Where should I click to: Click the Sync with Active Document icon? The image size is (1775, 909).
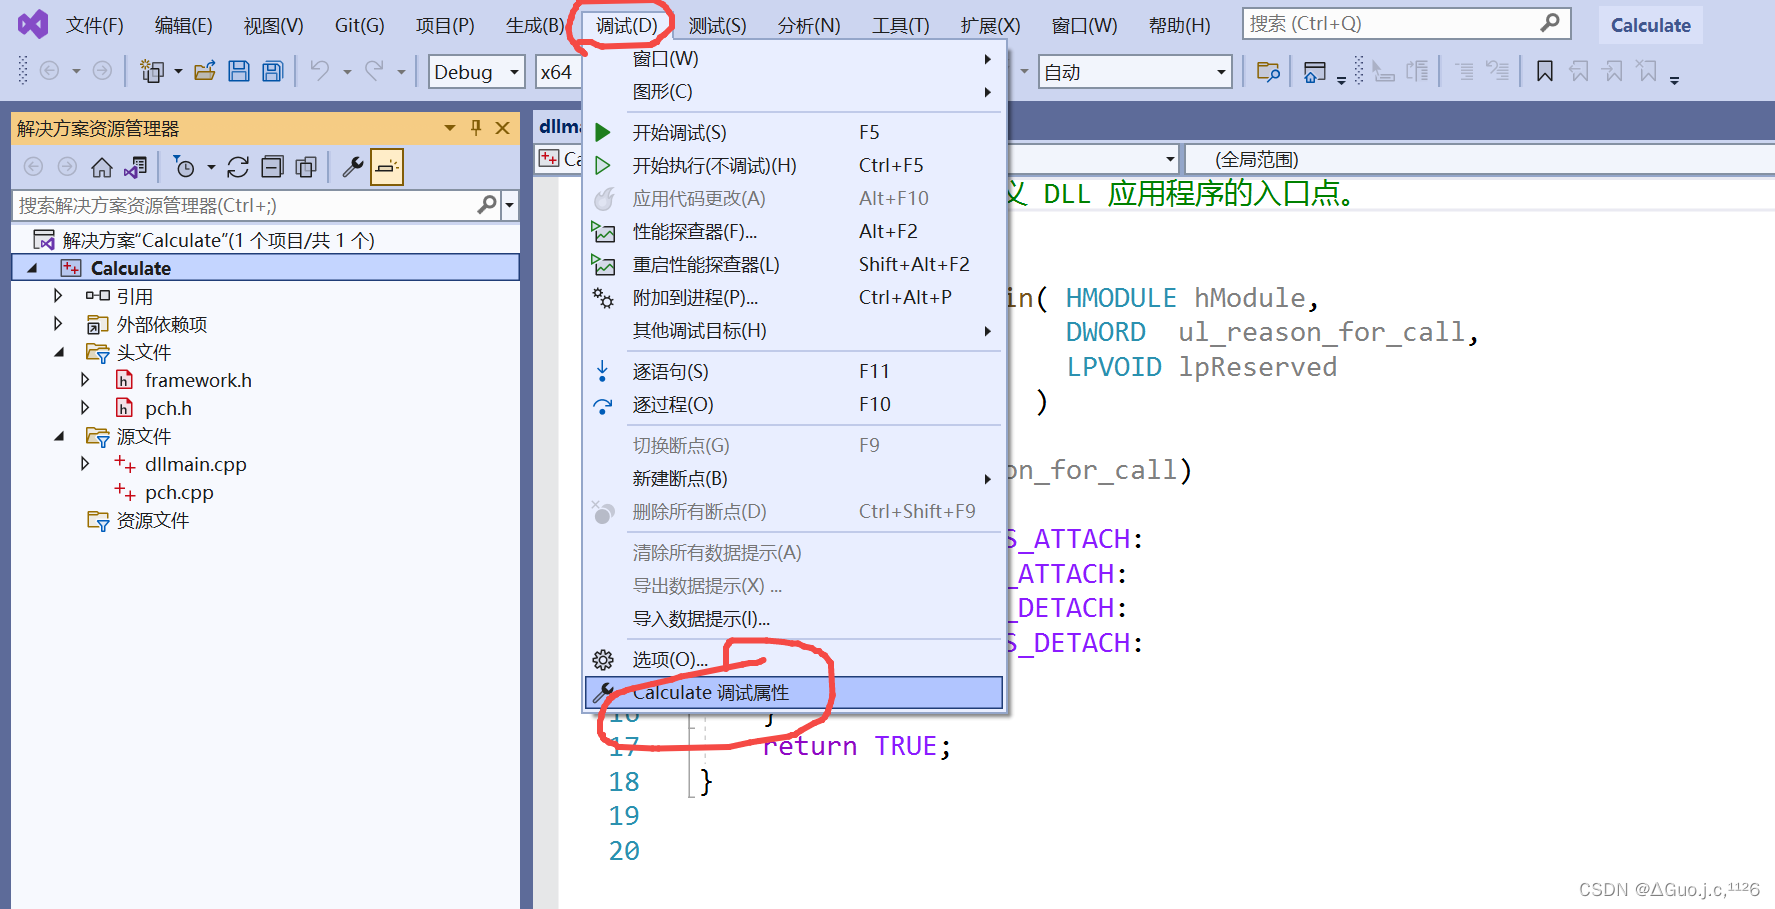point(238,167)
